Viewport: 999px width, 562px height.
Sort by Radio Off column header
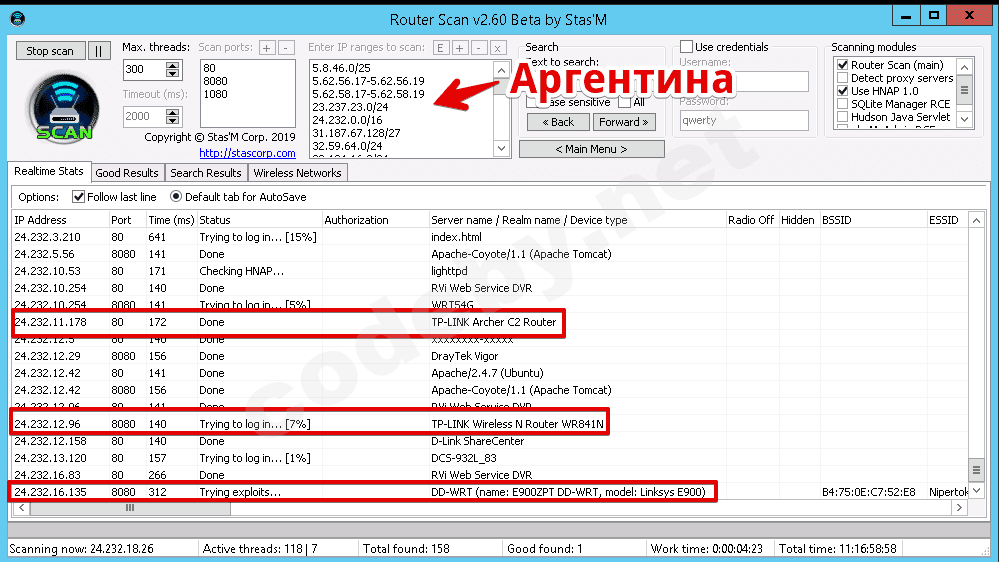[752, 220]
